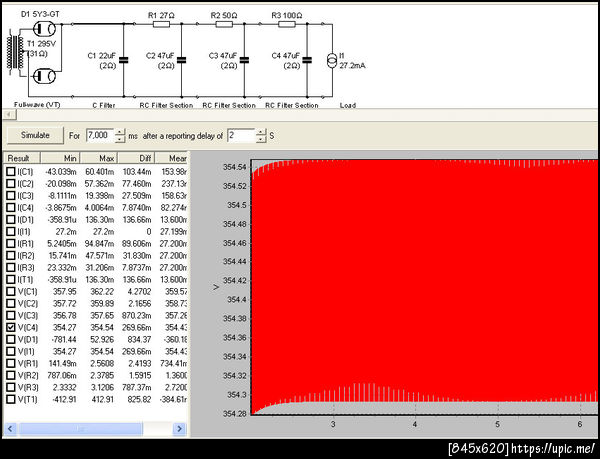Screen dimensions: 600x459
Task: Click the simulation time field showing 7,000
Action: pyautogui.click(x=100, y=135)
